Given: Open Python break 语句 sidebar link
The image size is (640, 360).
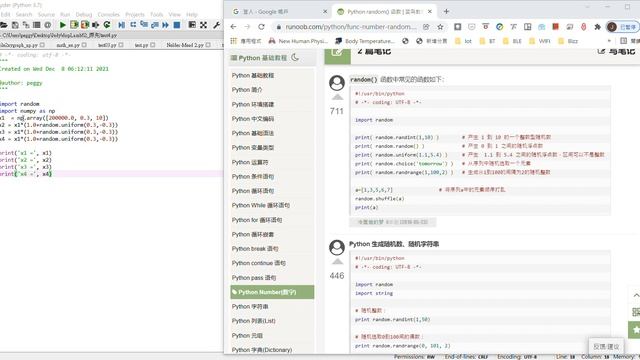Looking at the screenshot, I should pyautogui.click(x=255, y=249).
